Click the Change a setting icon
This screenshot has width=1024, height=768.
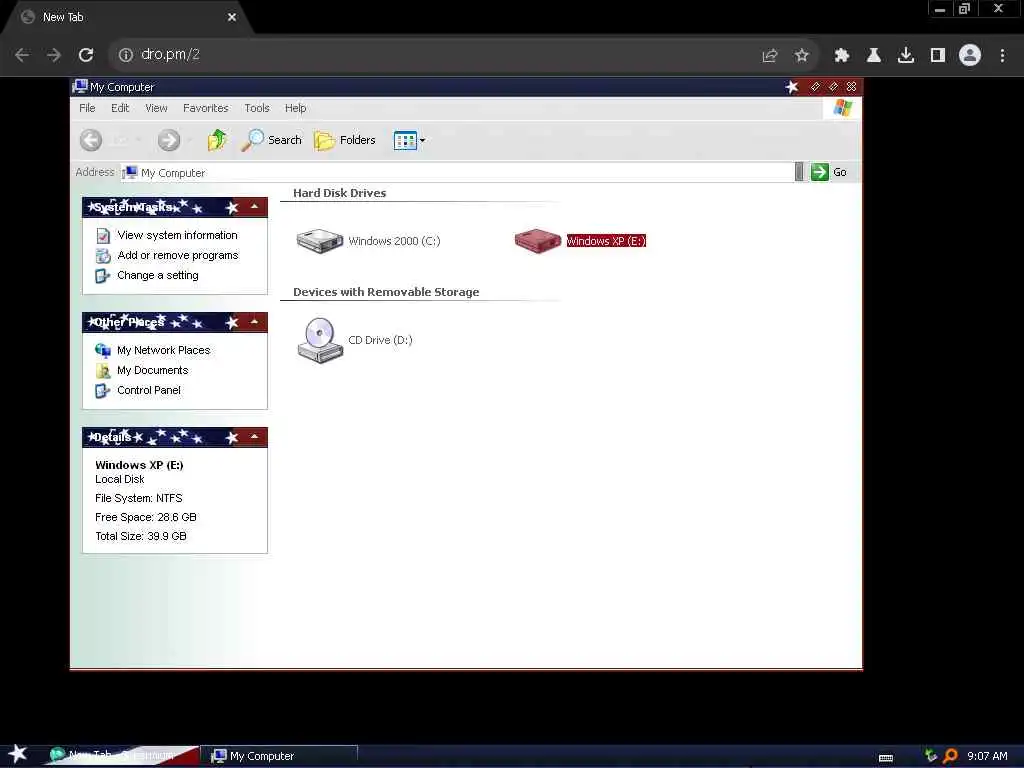[103, 276]
